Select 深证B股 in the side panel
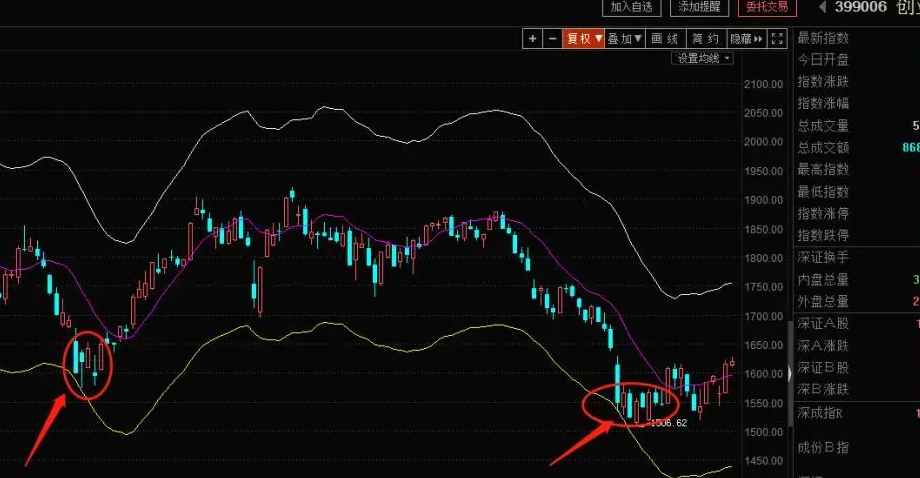 823,367
